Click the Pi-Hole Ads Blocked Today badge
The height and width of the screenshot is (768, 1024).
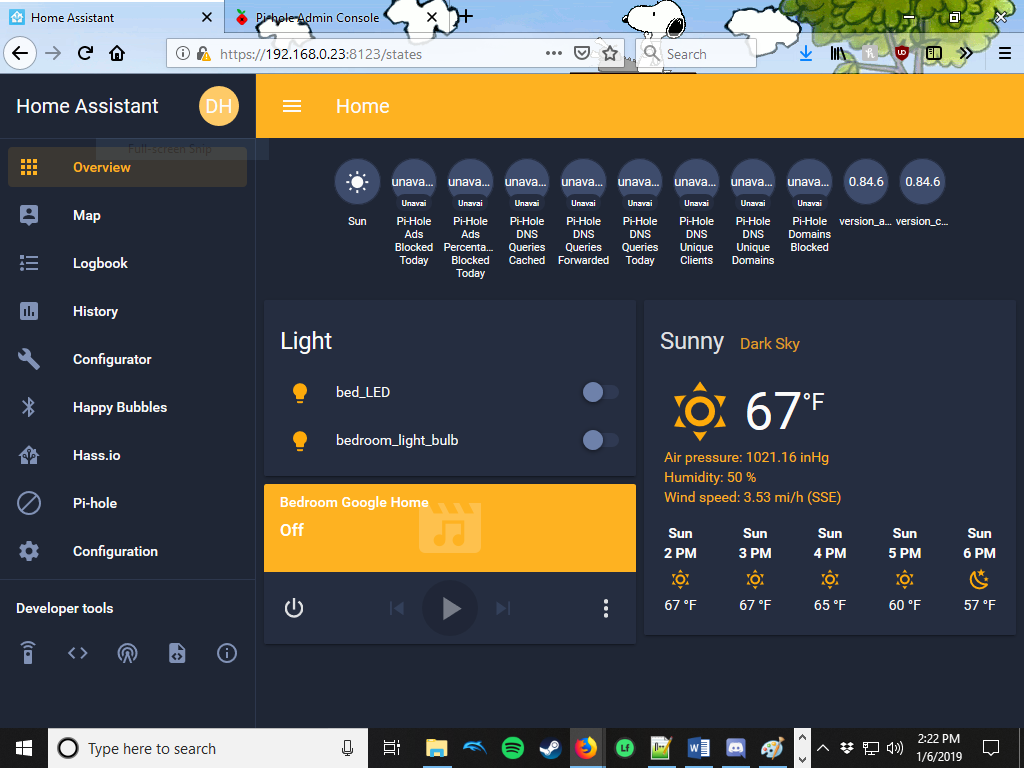pos(413,181)
